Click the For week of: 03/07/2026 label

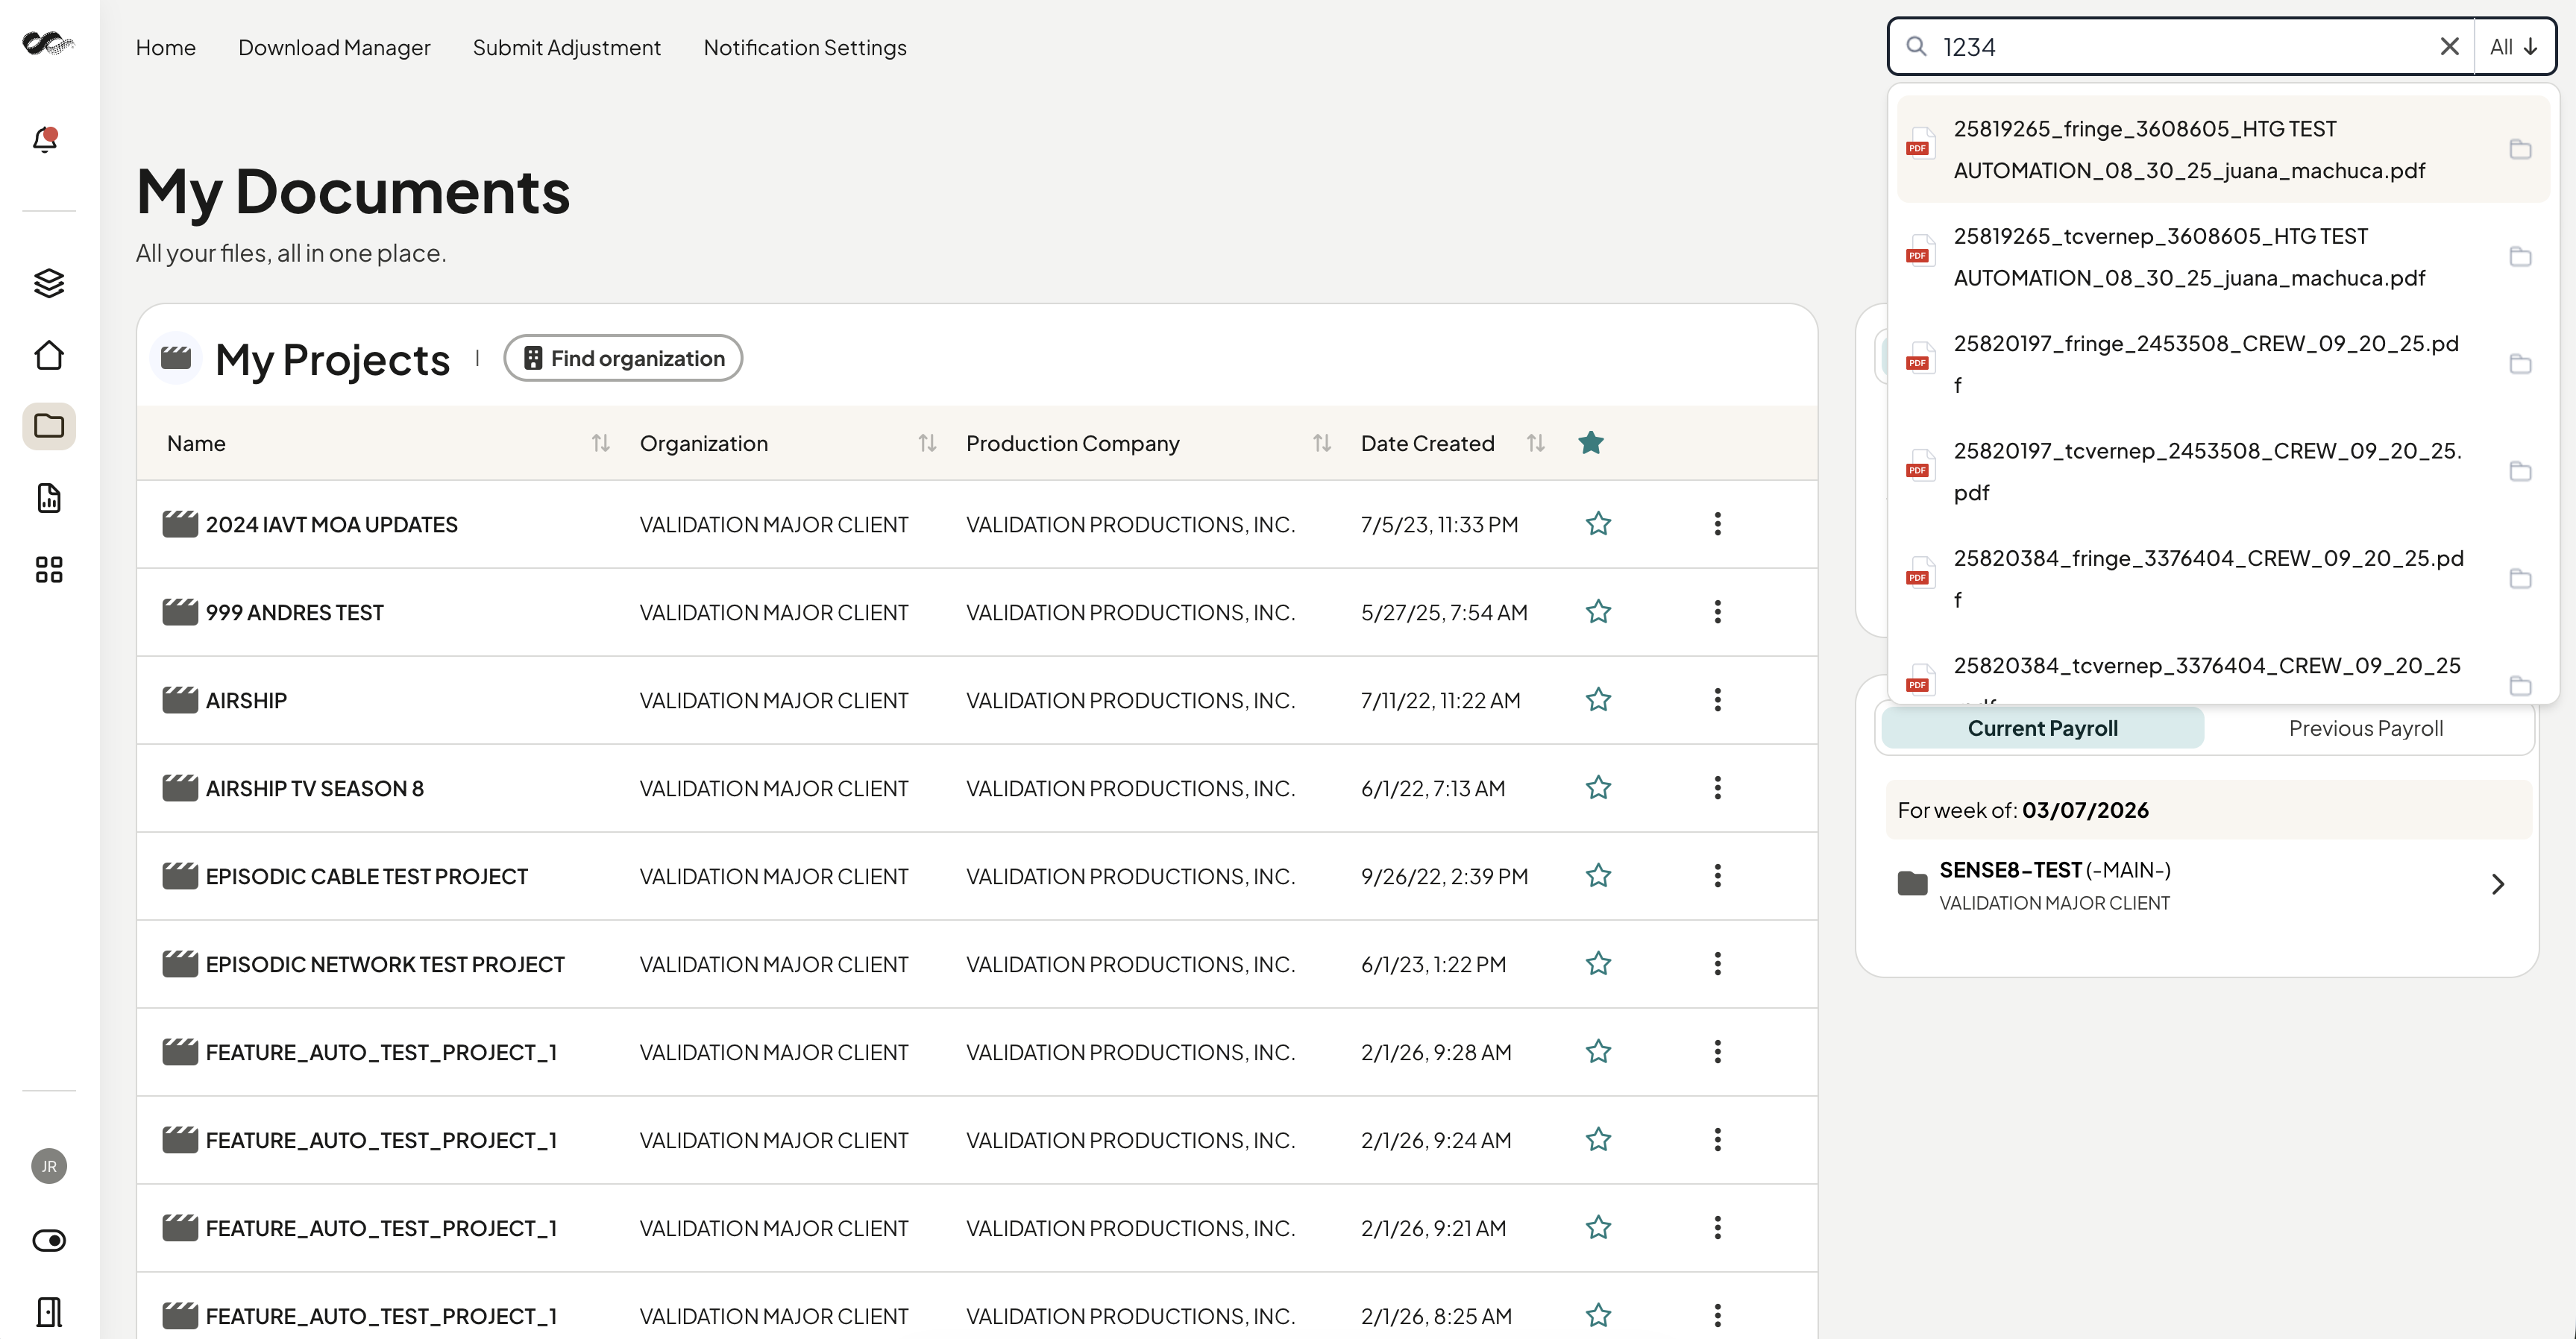[2023, 810]
